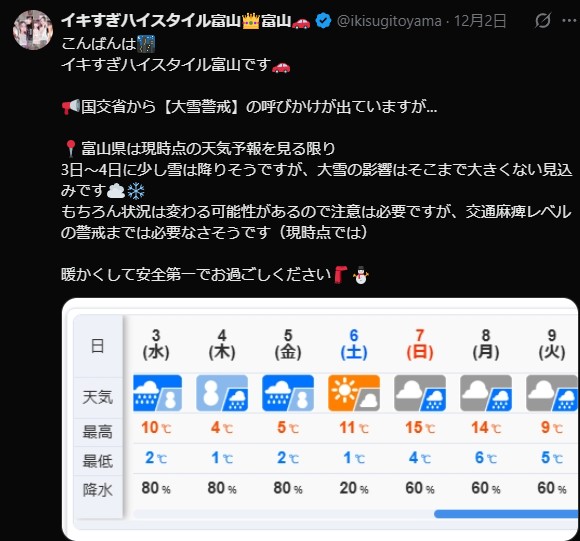
Task: Click Monday's cloudy weather icon
Action: point(486,393)
